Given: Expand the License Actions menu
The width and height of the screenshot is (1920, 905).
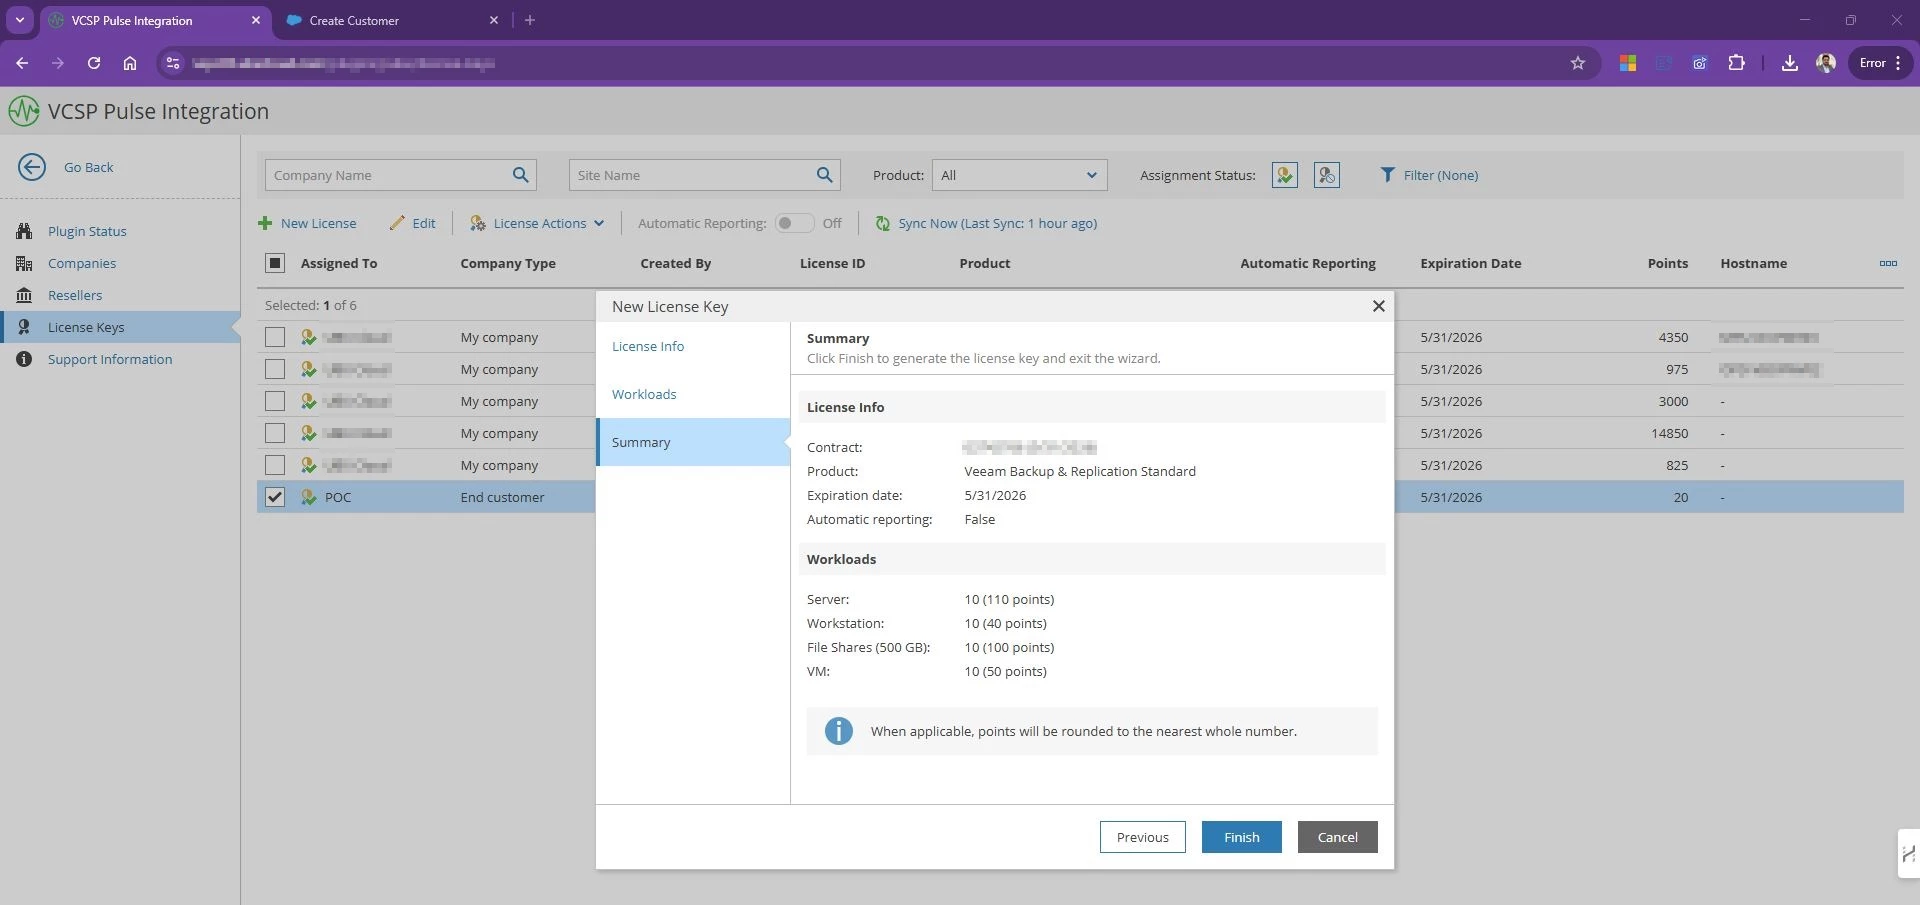Looking at the screenshot, I should coord(538,223).
